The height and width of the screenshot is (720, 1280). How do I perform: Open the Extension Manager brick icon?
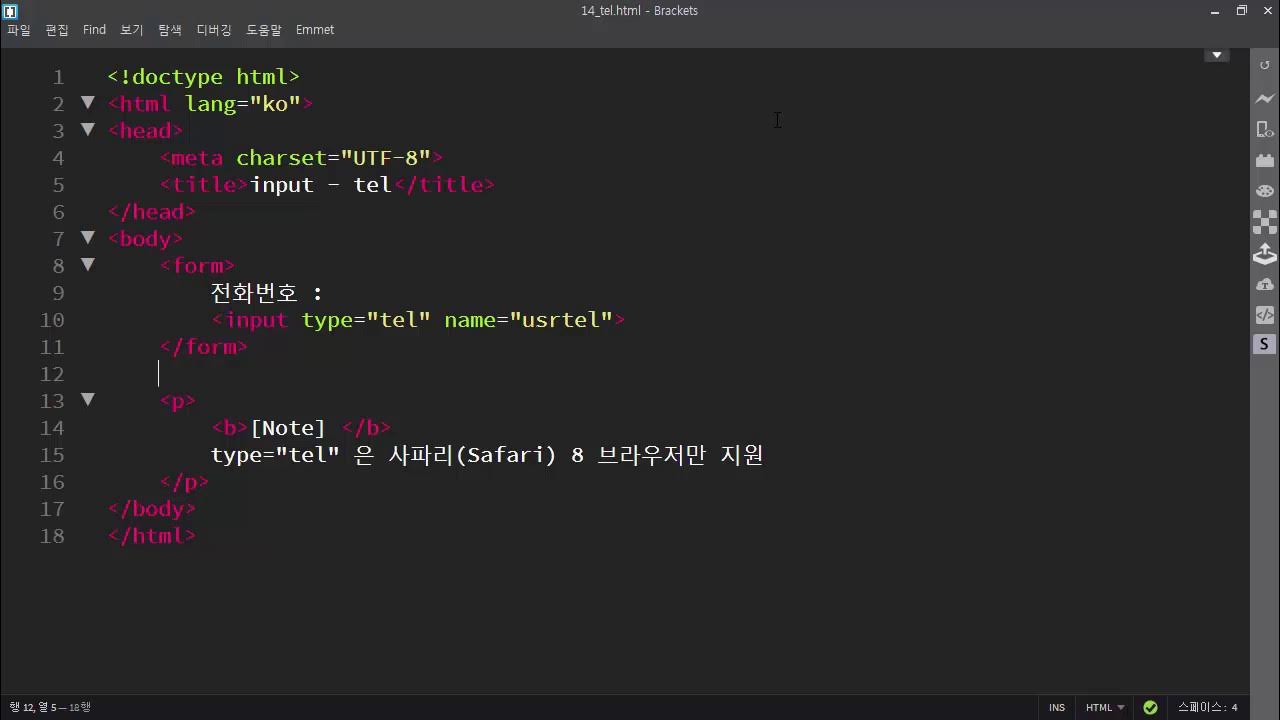click(x=1265, y=160)
